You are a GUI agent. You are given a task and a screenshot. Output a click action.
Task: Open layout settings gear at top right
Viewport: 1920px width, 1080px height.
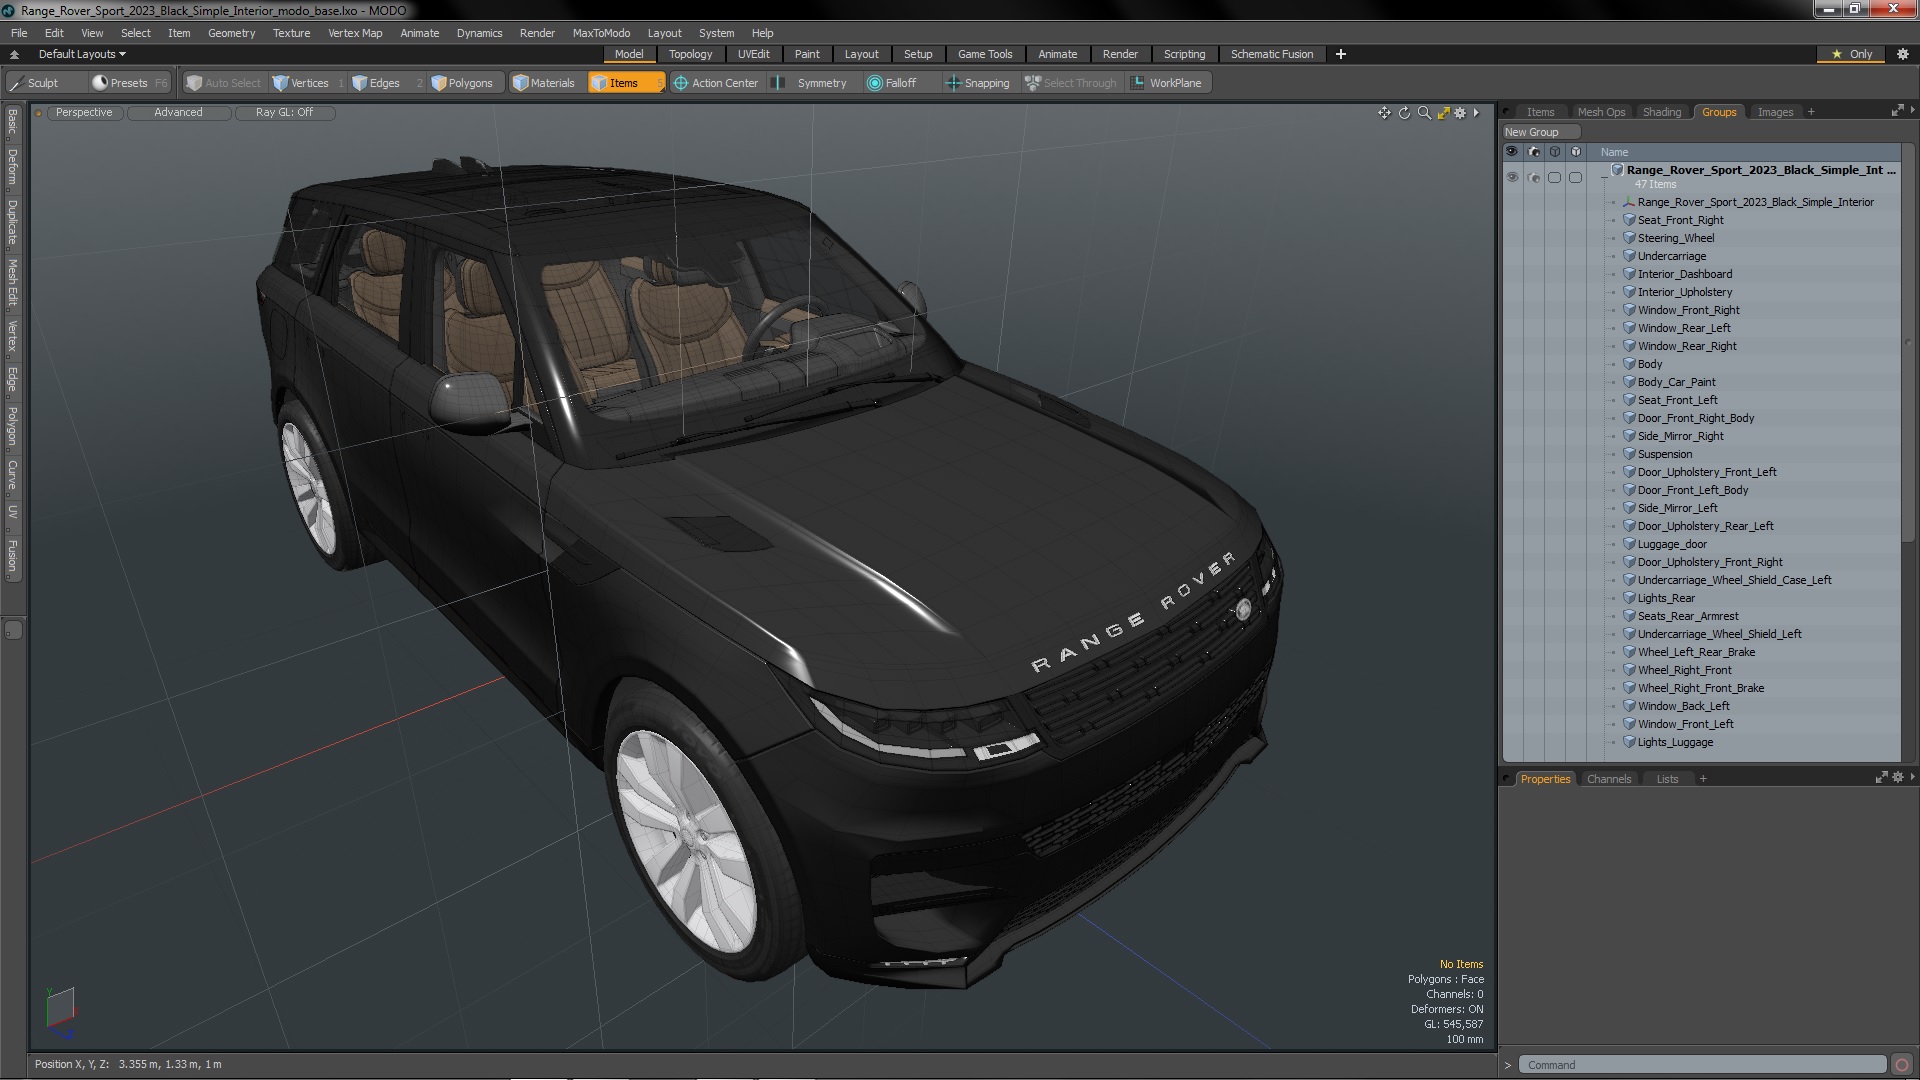[x=1903, y=54]
